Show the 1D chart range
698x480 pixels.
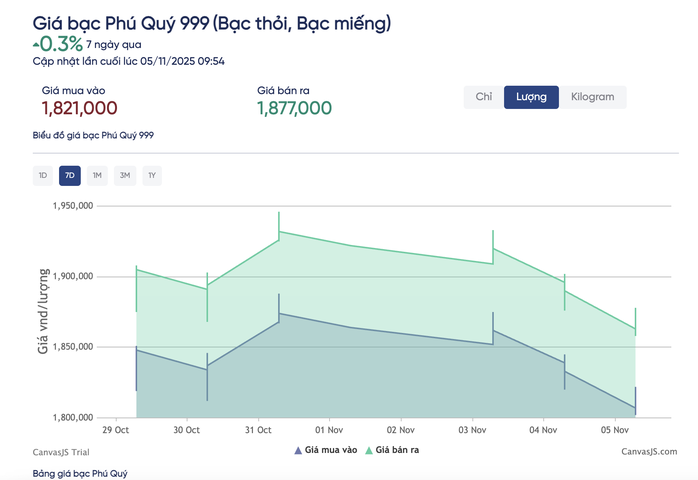tap(43, 176)
